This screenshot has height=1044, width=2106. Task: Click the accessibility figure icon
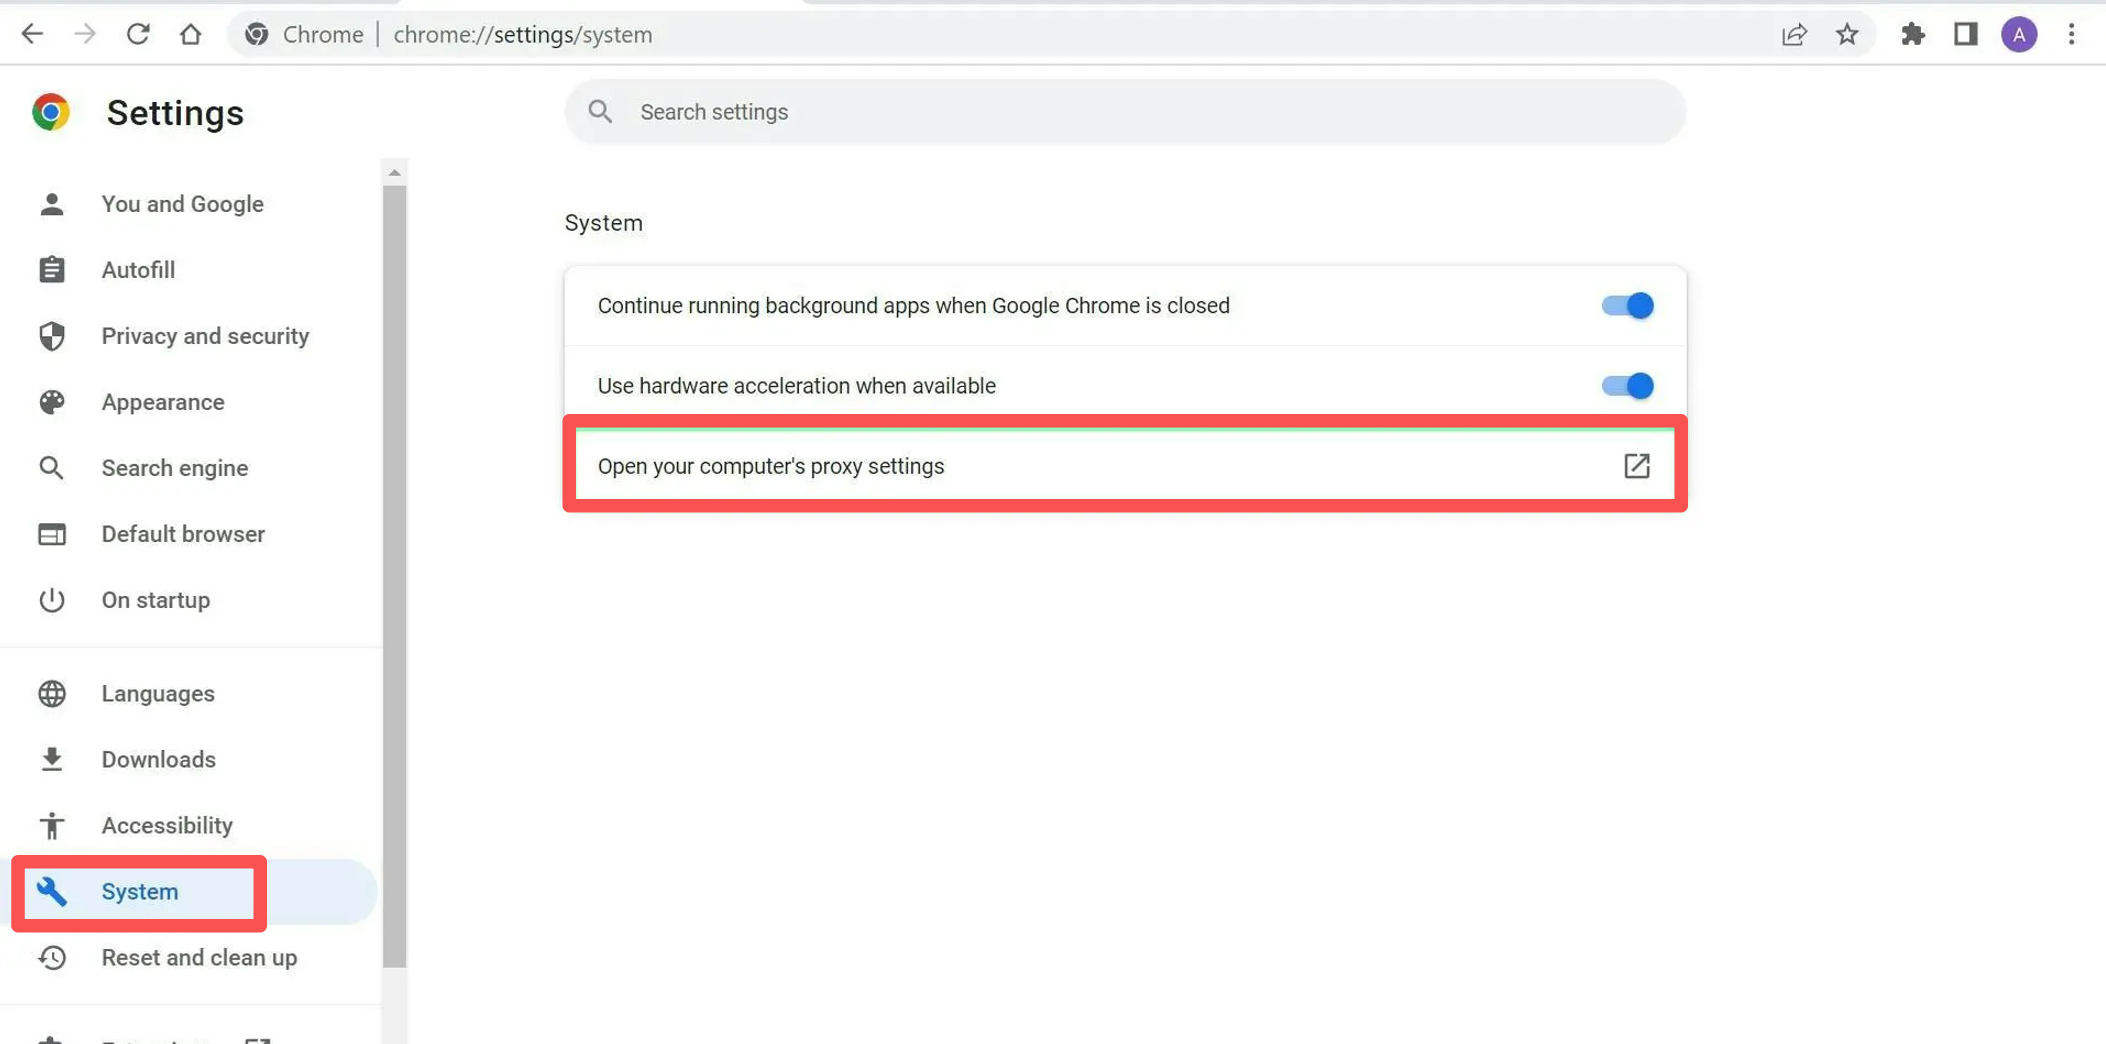pyautogui.click(x=52, y=825)
